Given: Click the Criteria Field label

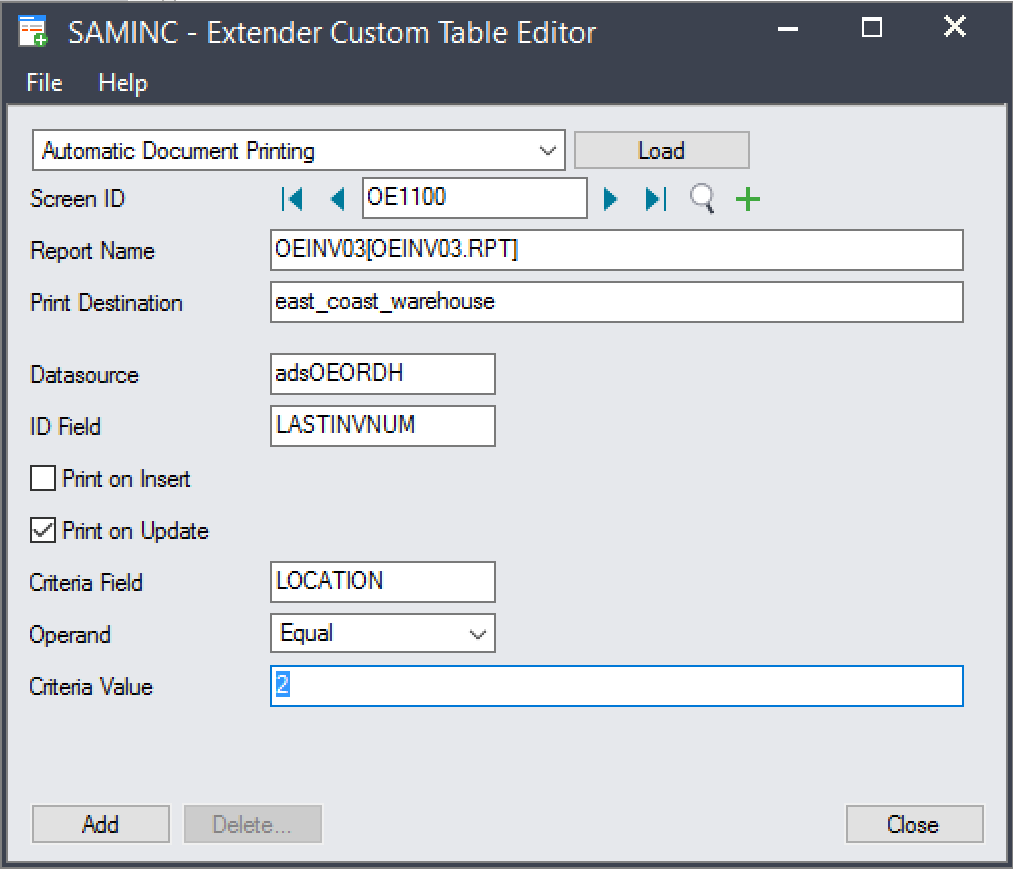Looking at the screenshot, I should point(86,583).
